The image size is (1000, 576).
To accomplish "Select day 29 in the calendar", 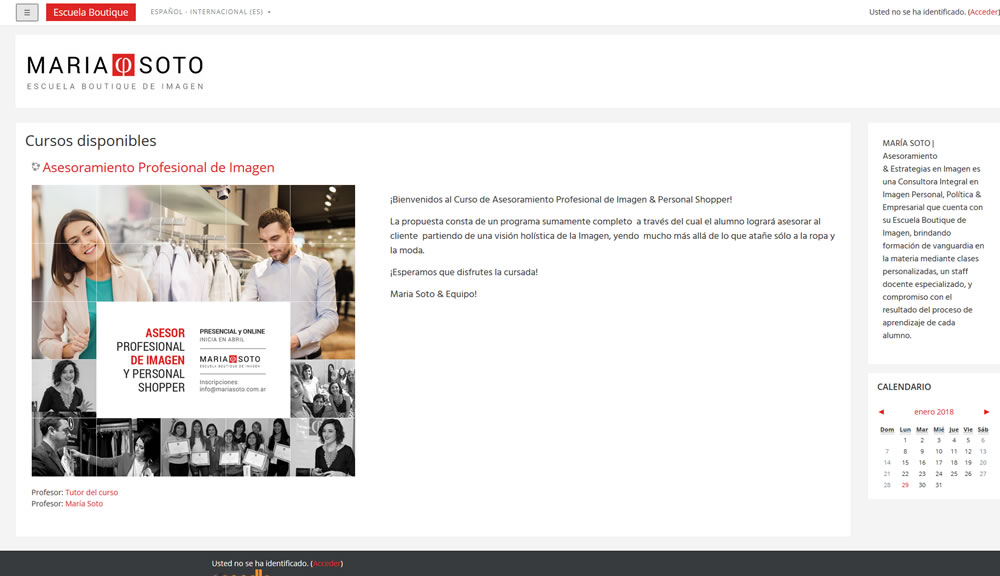I will coord(905,485).
